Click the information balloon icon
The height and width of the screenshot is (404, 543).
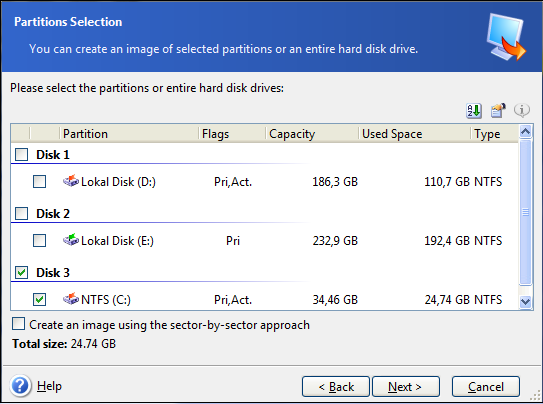point(522,110)
